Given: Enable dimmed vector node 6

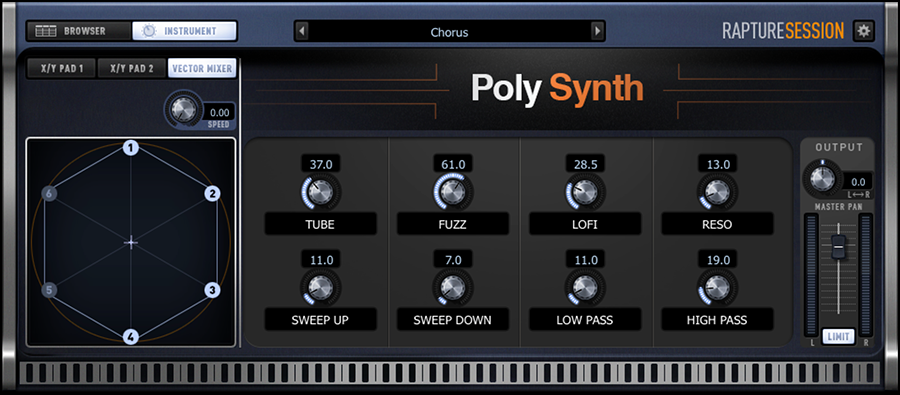Looking at the screenshot, I should [49, 193].
